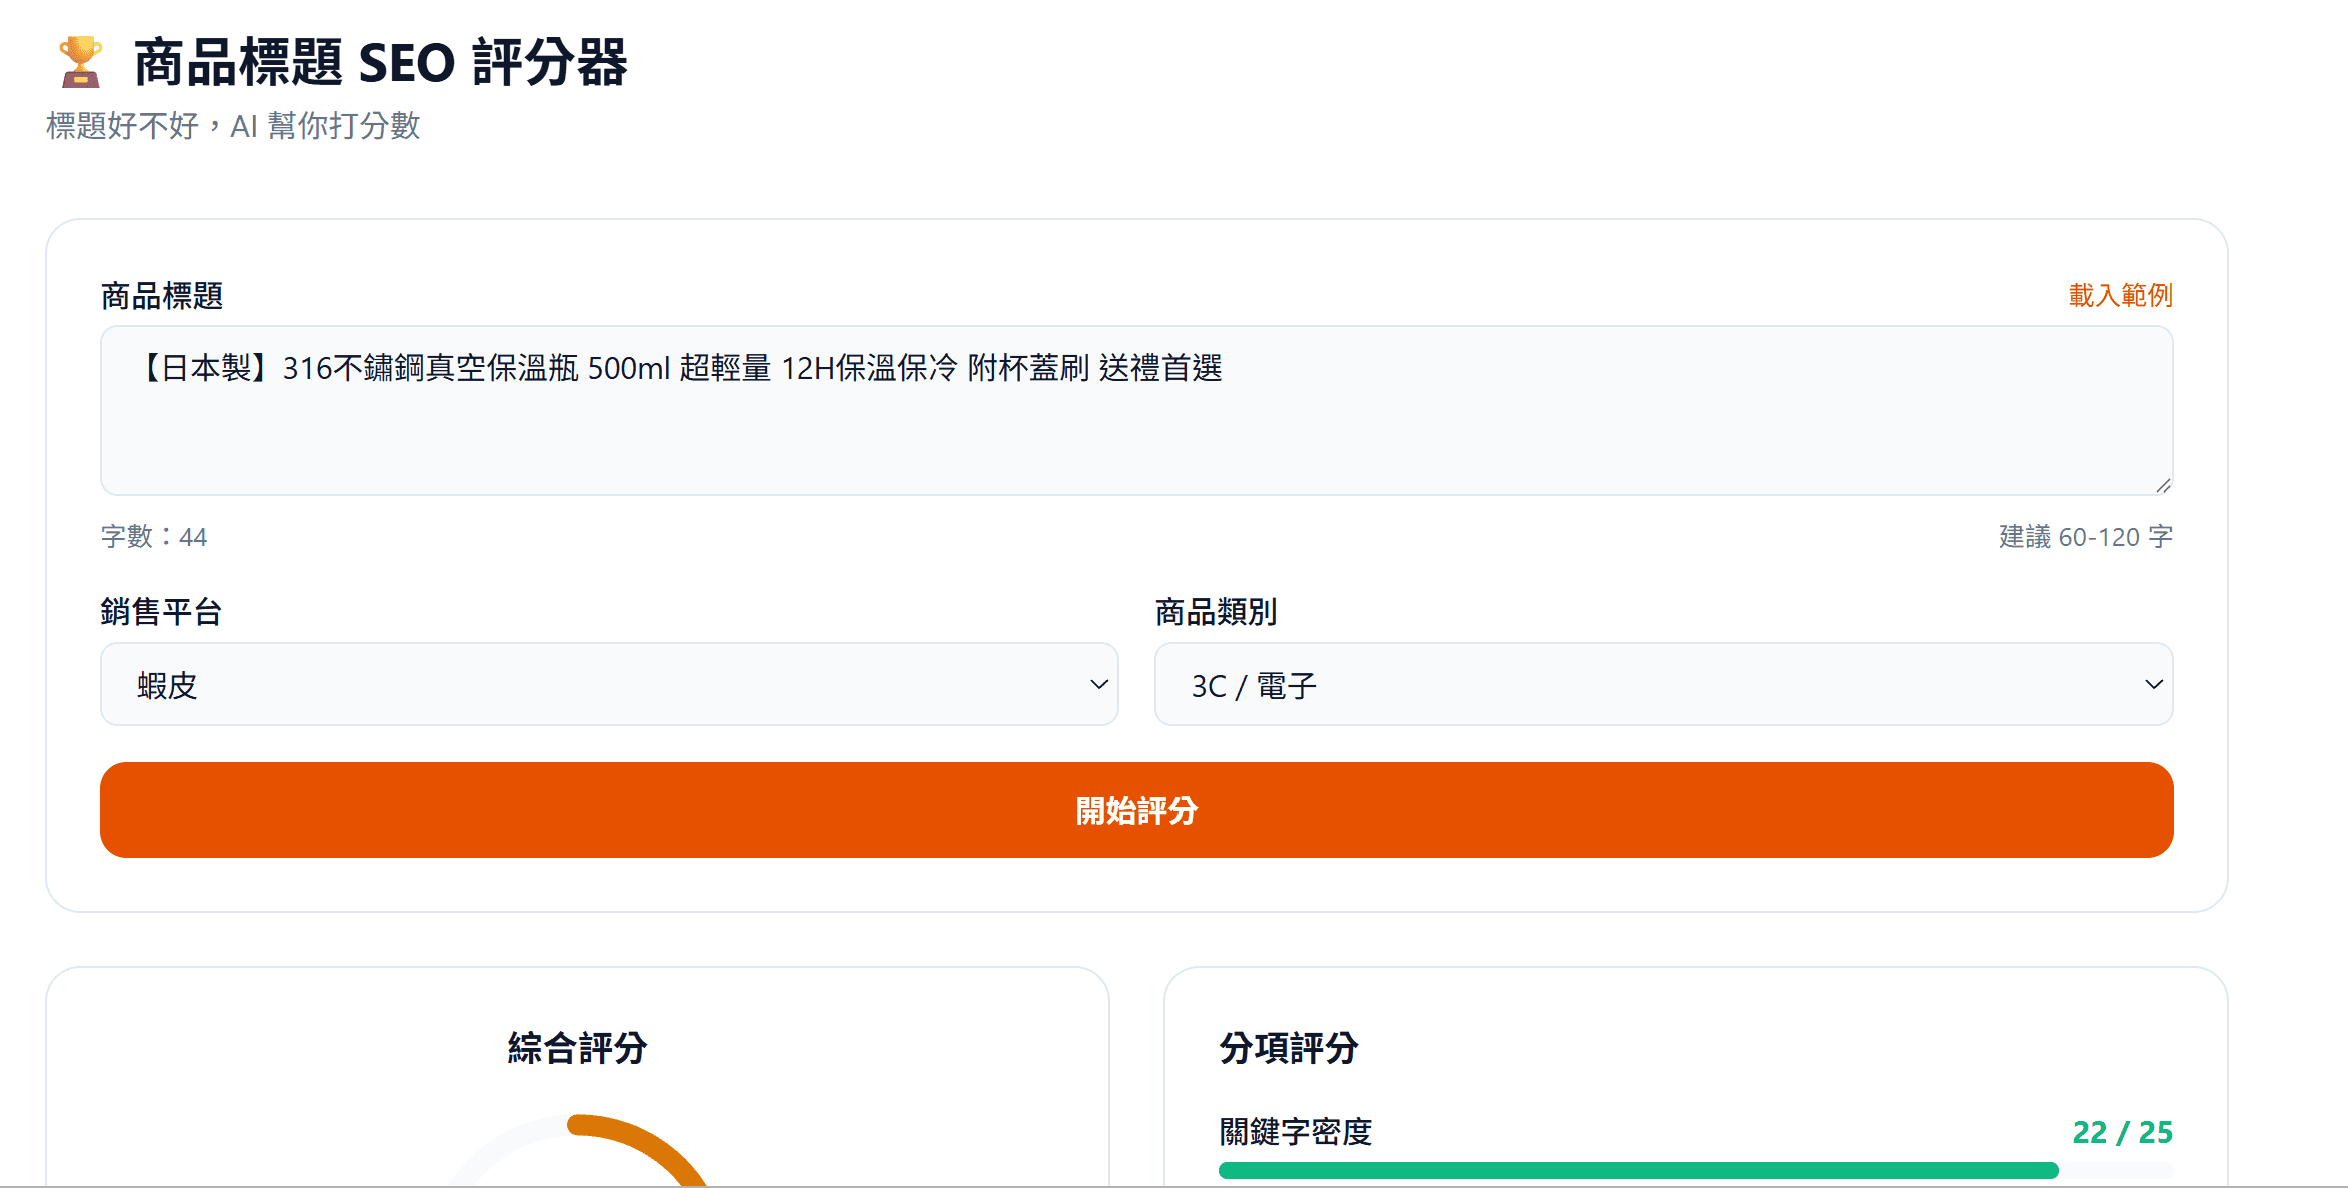Click the 標題好不好，AI 幫你打分數 subtitle
Image resolution: width=2348 pixels, height=1188 pixels.
pyautogui.click(x=233, y=126)
